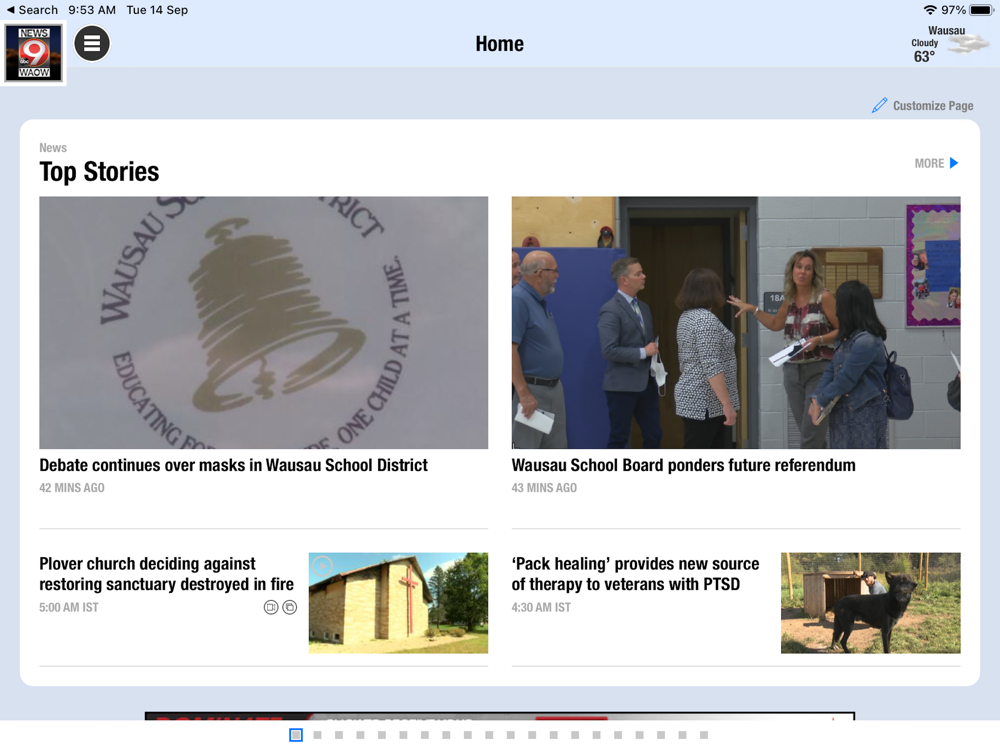Tap the cloudy weather icon for Wausau

click(x=968, y=45)
